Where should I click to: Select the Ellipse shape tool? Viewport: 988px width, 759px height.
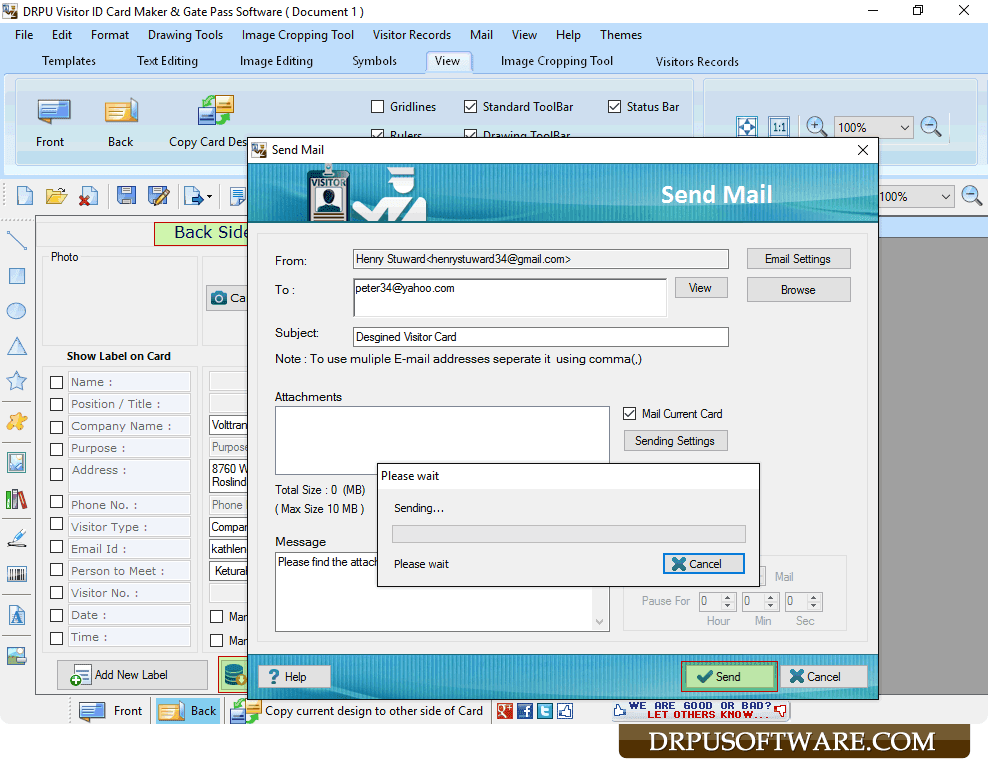click(15, 310)
